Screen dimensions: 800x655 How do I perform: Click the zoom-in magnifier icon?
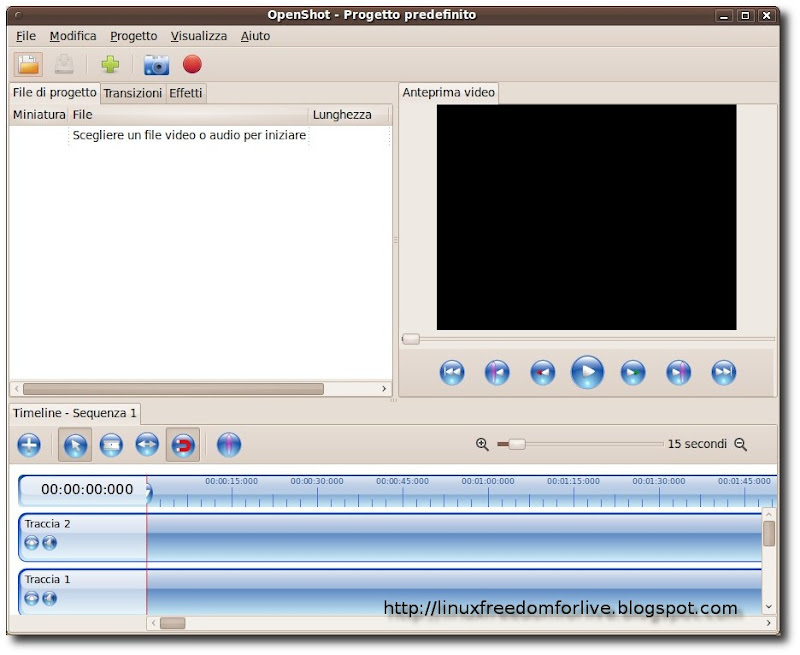482,444
